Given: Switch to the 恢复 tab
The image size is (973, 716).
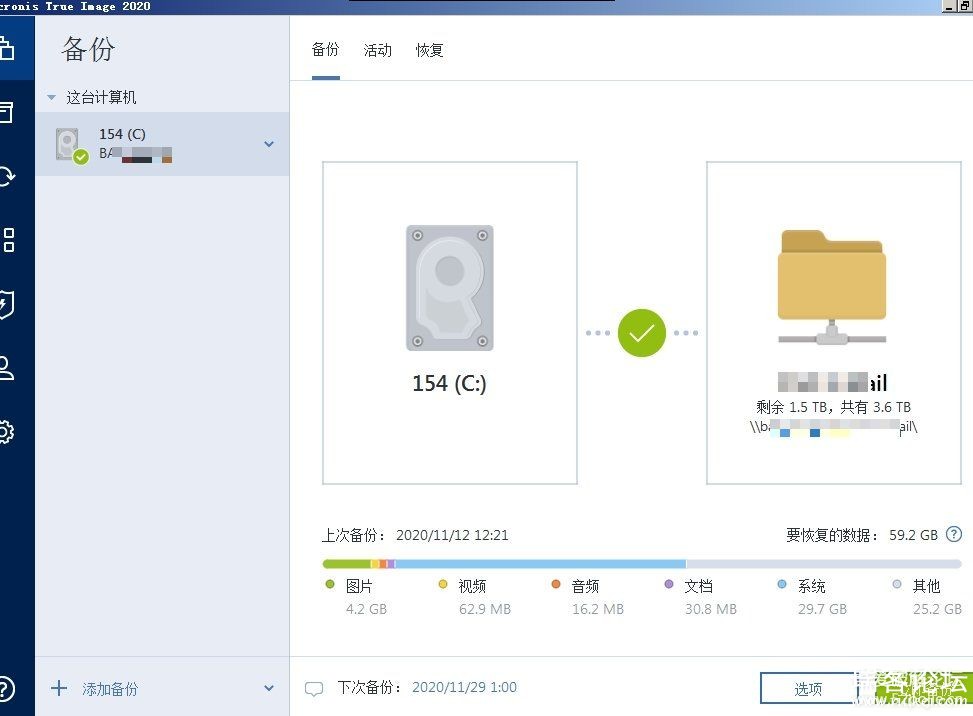Looking at the screenshot, I should coord(429,50).
